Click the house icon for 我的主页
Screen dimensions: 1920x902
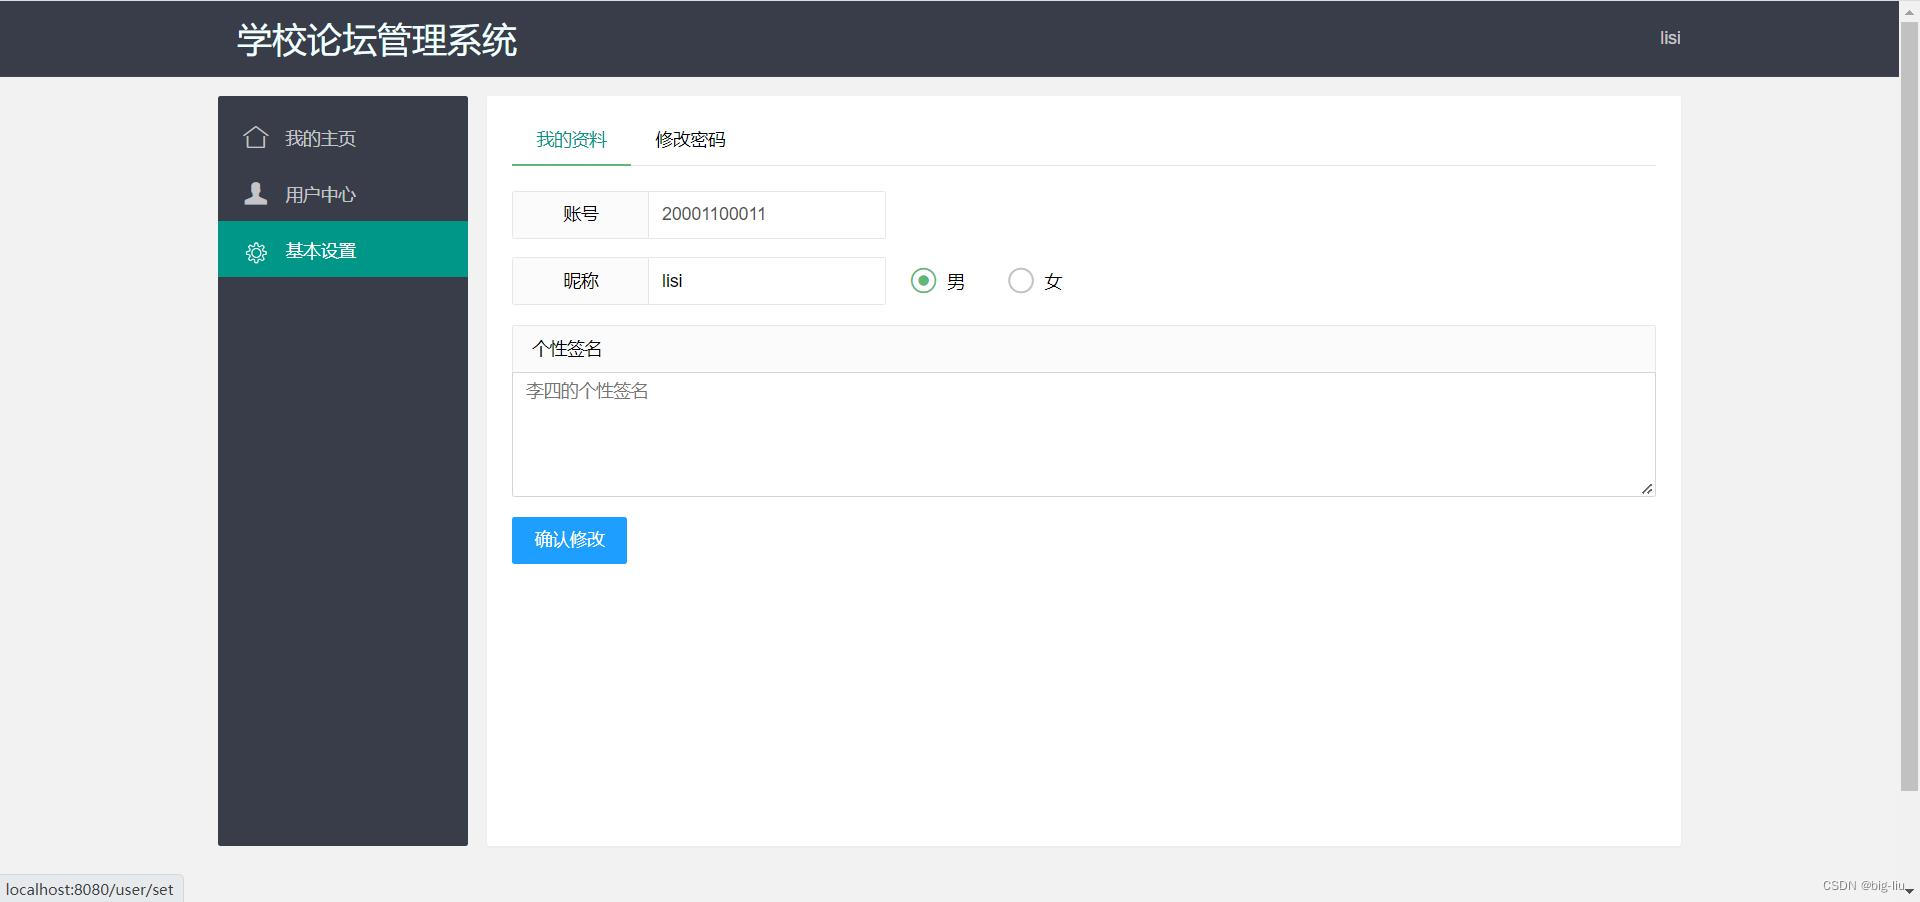[x=256, y=137]
